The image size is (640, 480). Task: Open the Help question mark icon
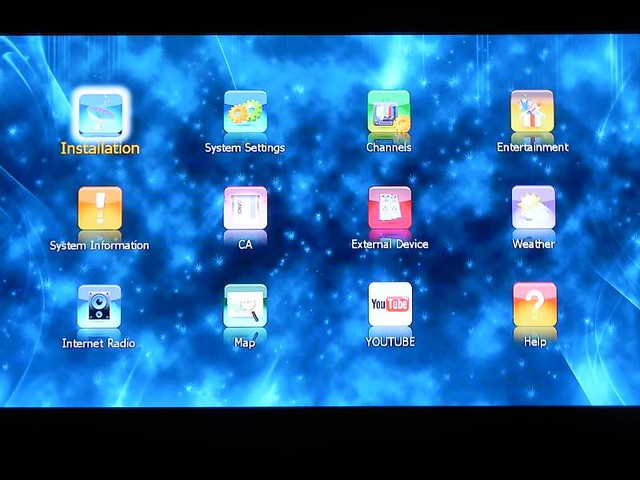pos(535,304)
